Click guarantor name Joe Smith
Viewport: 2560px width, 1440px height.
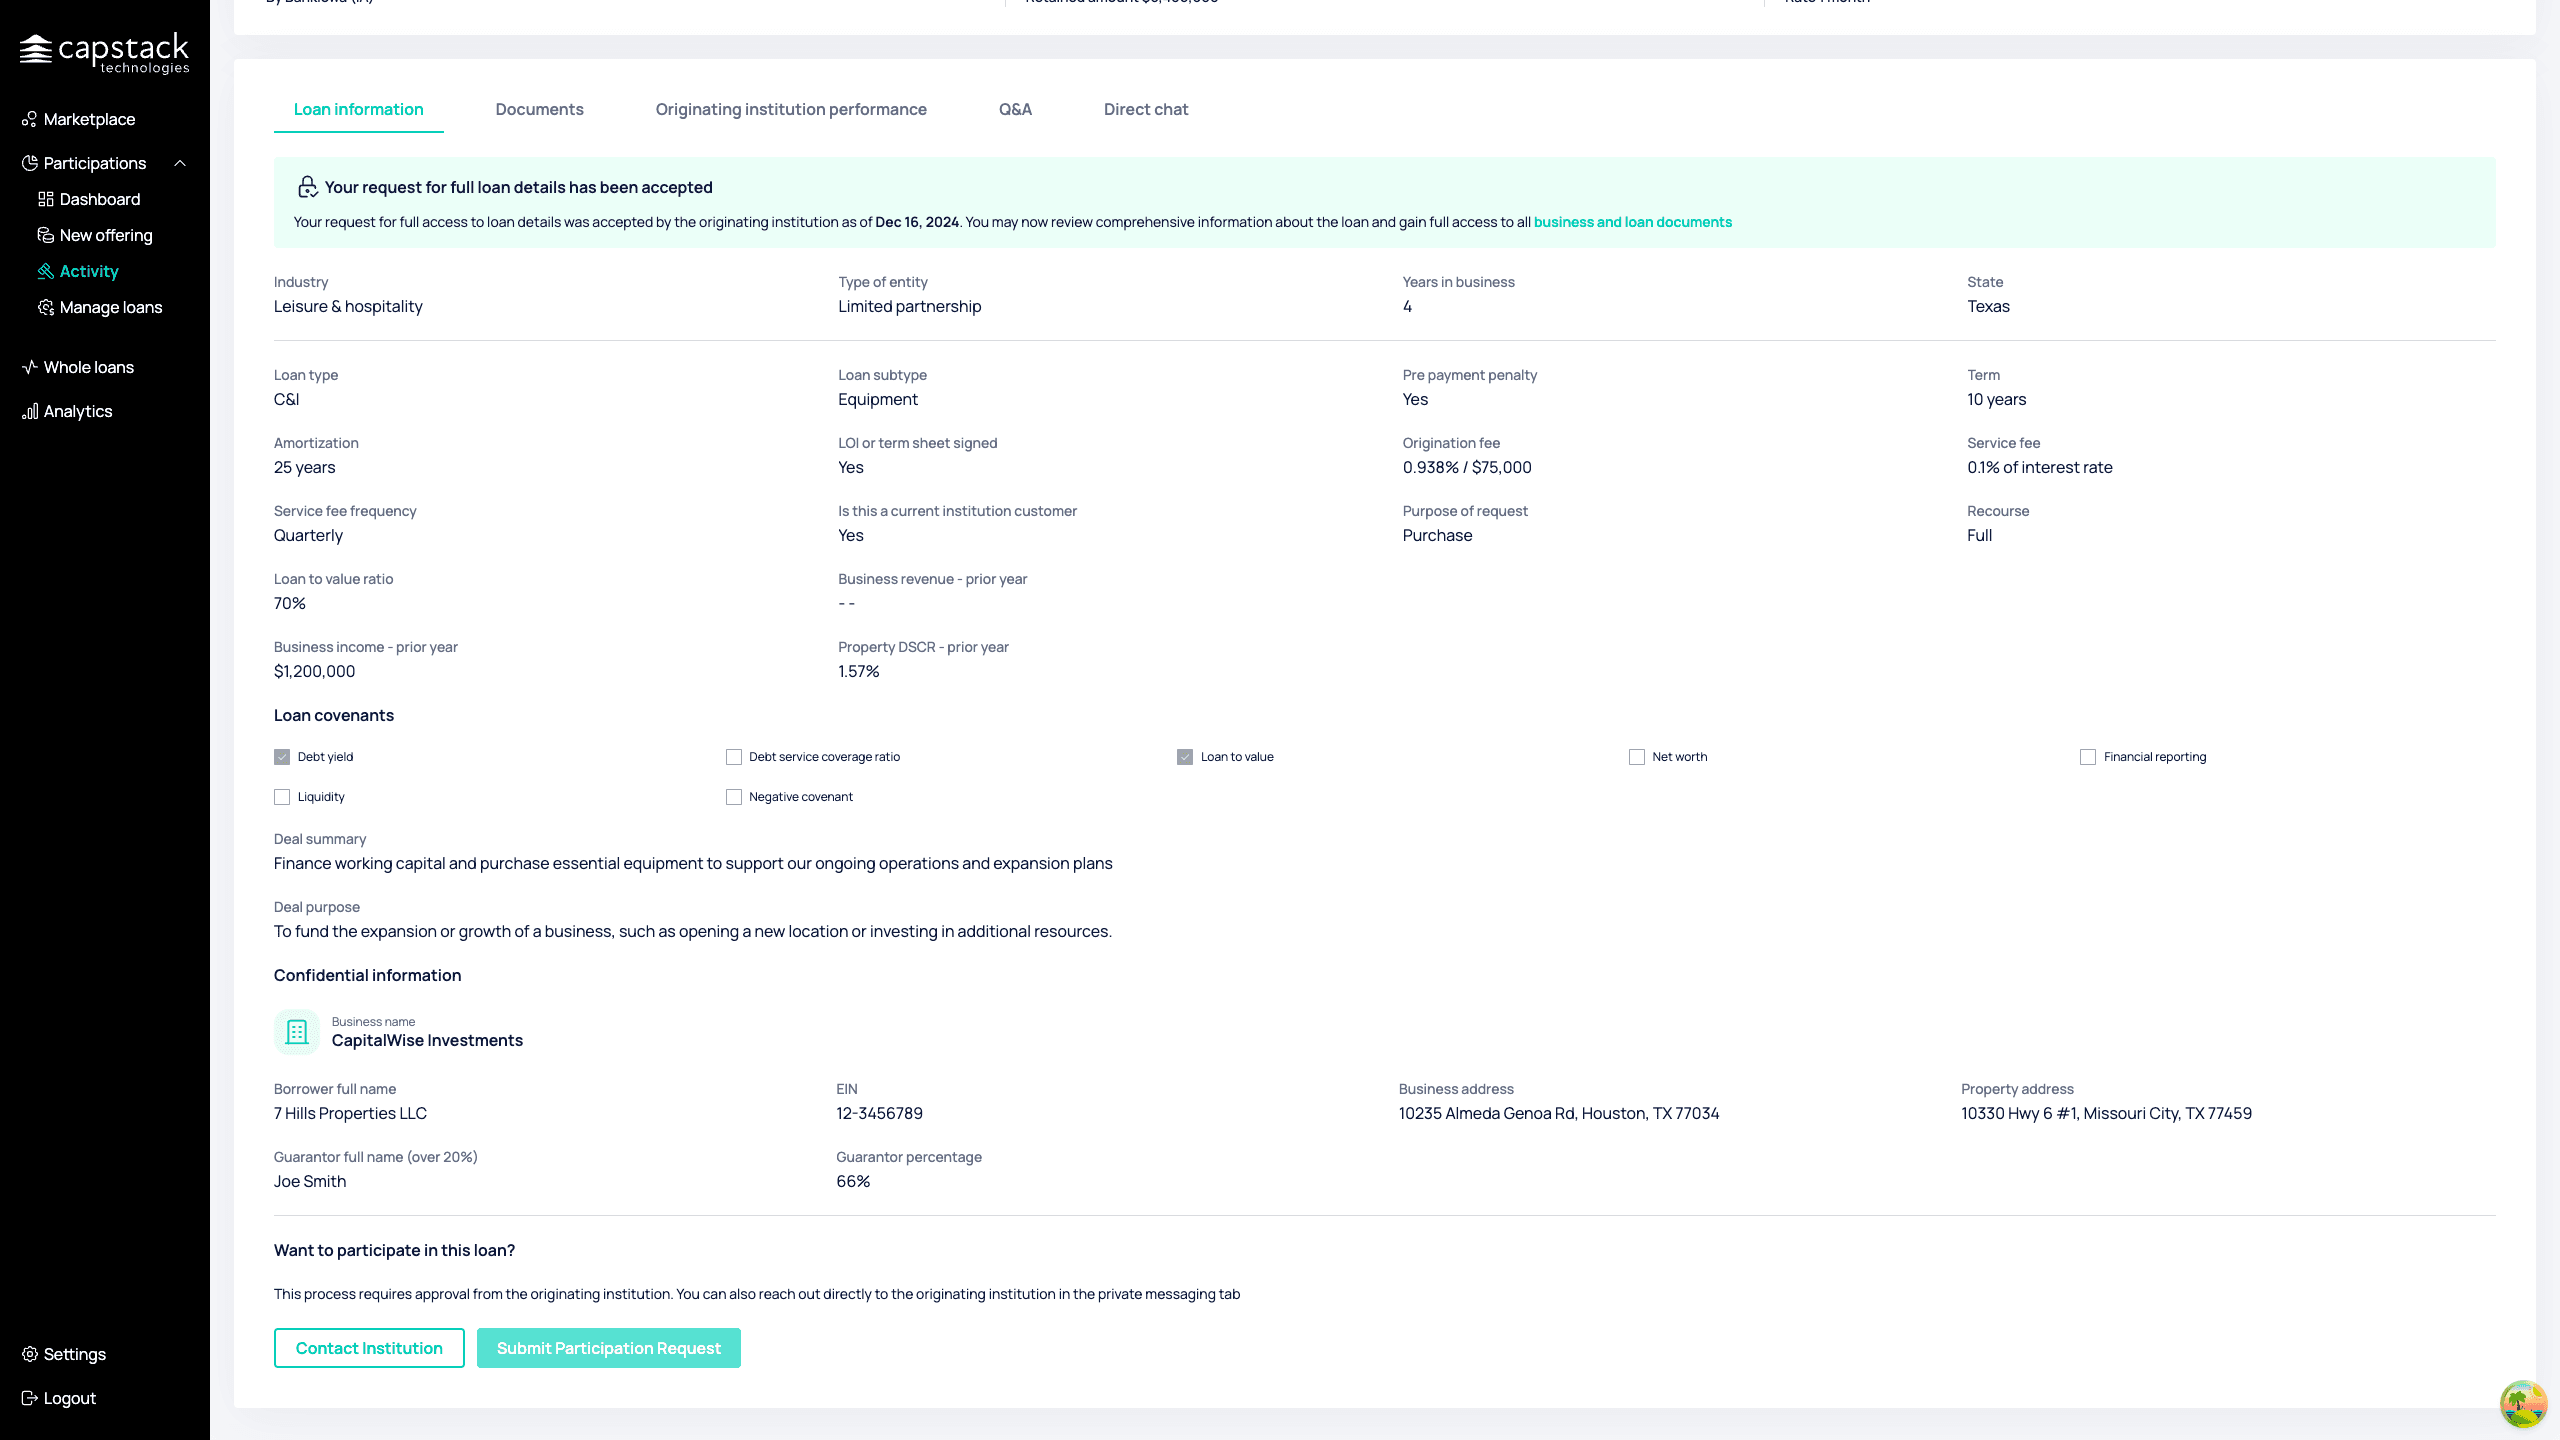(310, 1181)
